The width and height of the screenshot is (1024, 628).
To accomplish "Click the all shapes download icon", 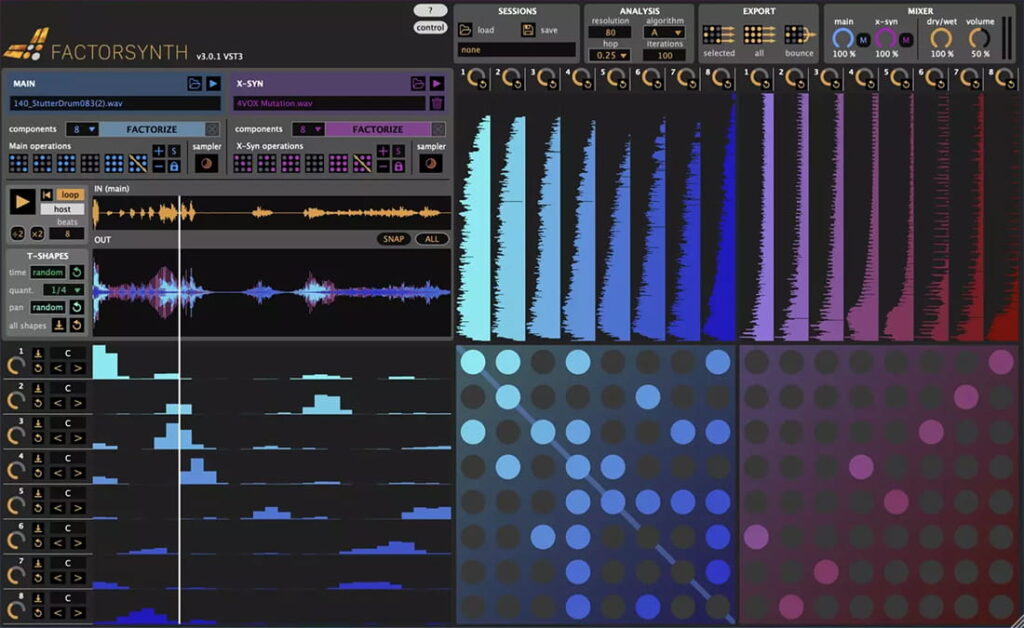I will [59, 325].
